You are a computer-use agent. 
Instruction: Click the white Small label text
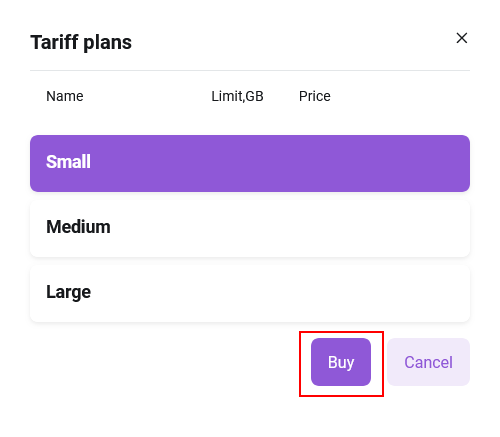(x=68, y=162)
